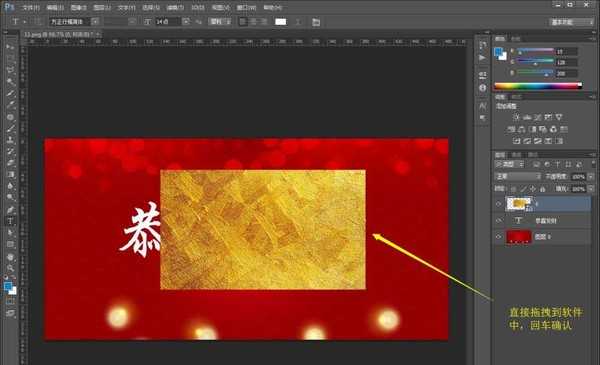Viewport: 600px width, 365px height.
Task: Open the 图层 menu in menu bar
Action: pos(102,7)
